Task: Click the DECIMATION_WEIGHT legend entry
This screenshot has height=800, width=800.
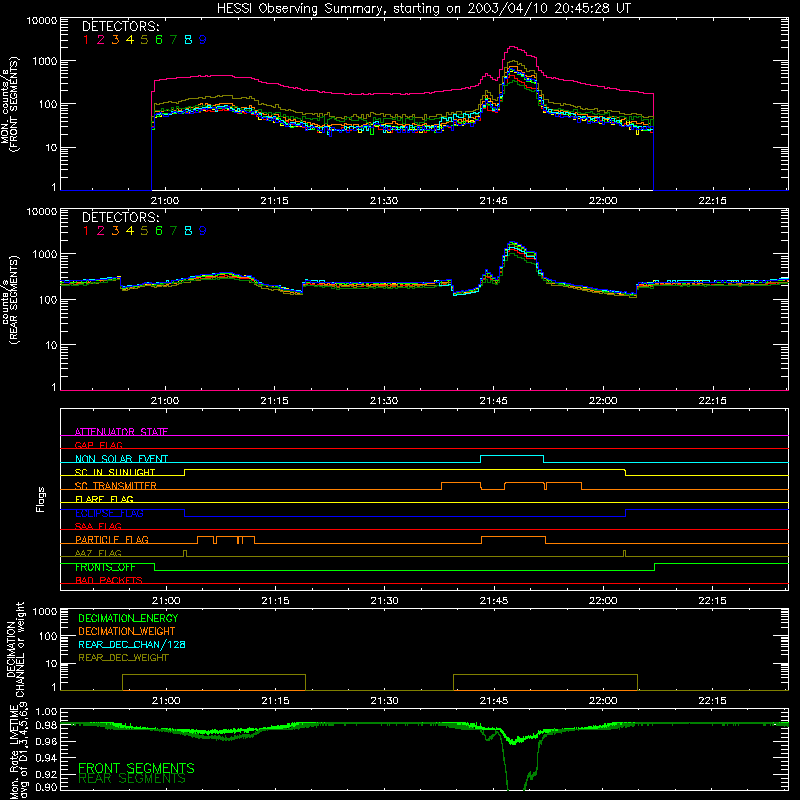Action: (127, 631)
